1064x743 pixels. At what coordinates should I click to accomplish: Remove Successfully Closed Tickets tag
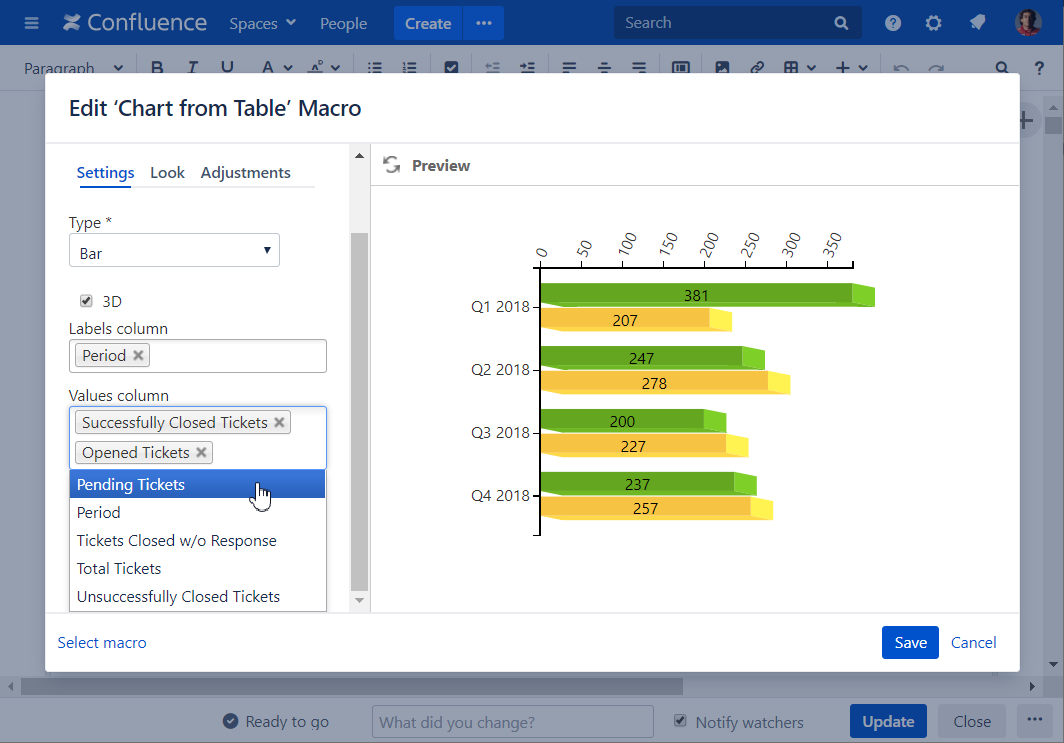pyautogui.click(x=280, y=423)
